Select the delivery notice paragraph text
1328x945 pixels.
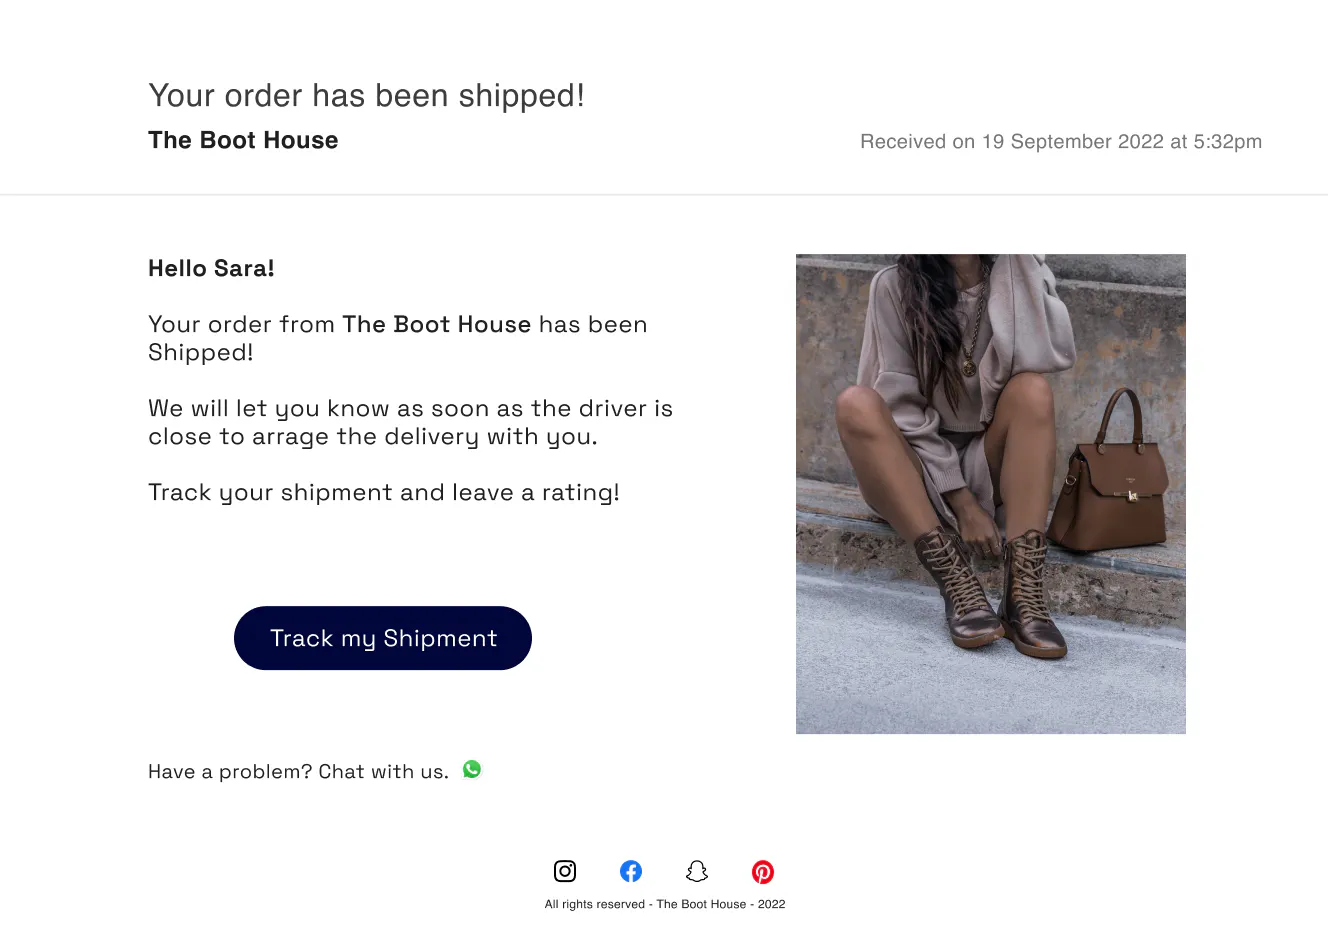point(410,422)
